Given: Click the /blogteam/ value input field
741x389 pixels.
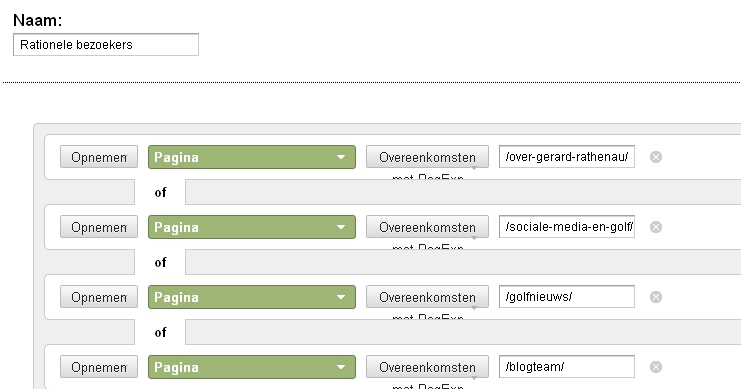Looking at the screenshot, I should (x=567, y=366).
